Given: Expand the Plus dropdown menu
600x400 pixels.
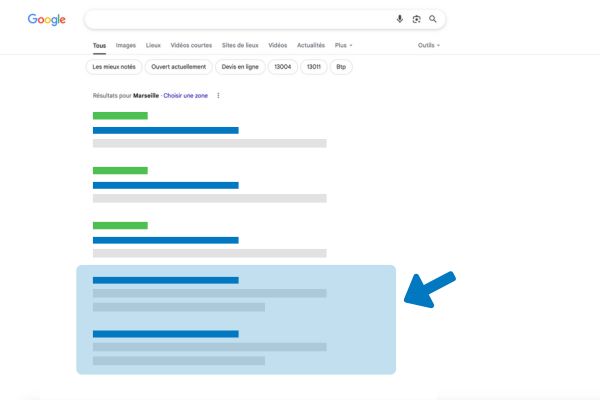Looking at the screenshot, I should point(343,45).
